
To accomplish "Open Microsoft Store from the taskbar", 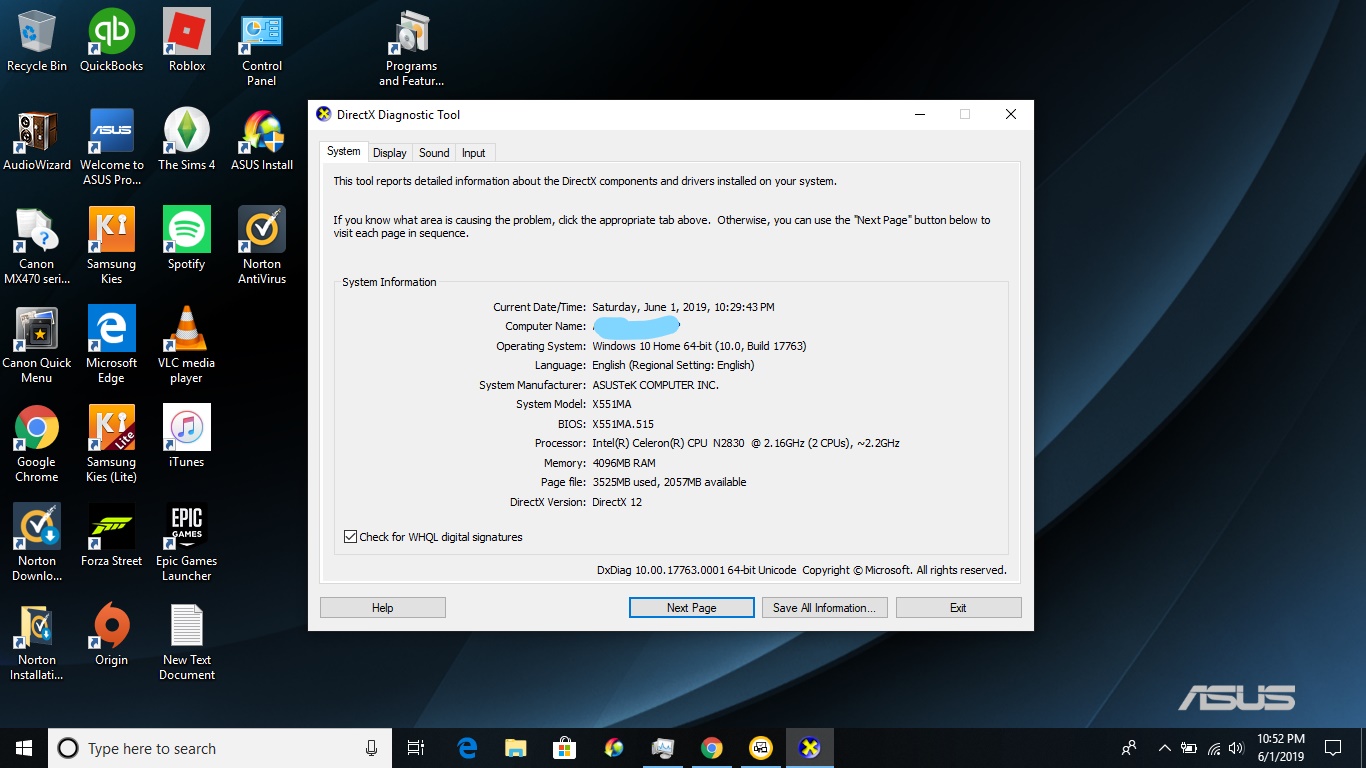I will click(565, 748).
